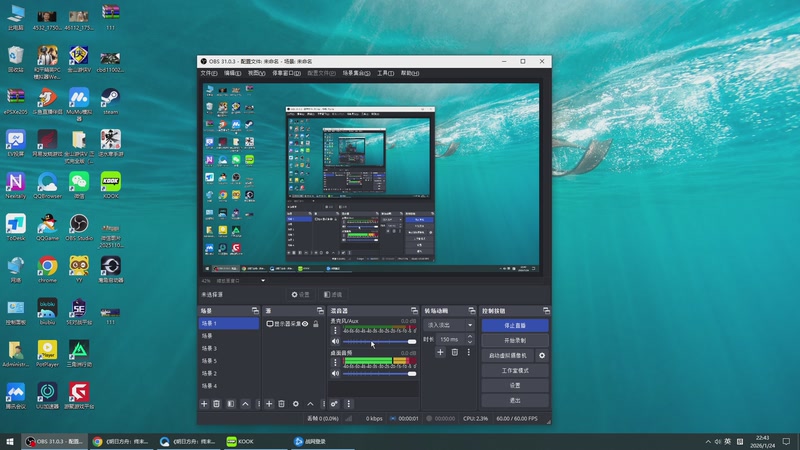Screen dimensions: 800x450
Task: Delete the selected source with trash icon
Action: (281, 404)
